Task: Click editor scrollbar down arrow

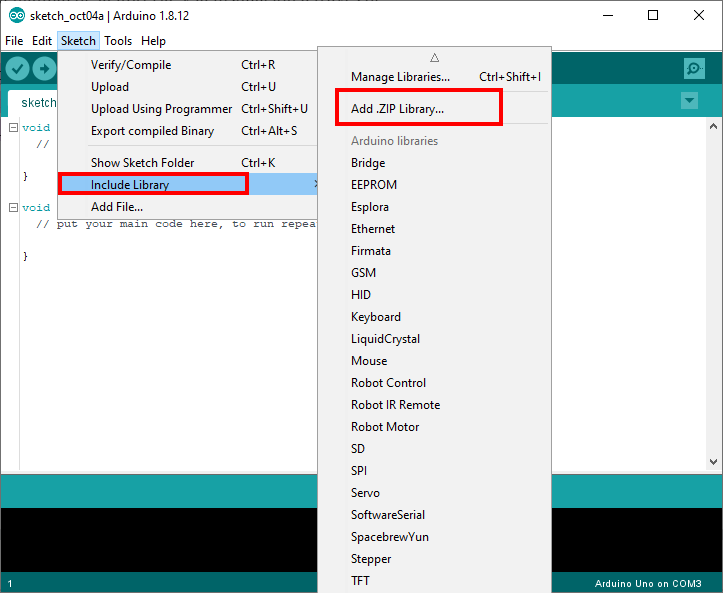Action: [x=713, y=462]
